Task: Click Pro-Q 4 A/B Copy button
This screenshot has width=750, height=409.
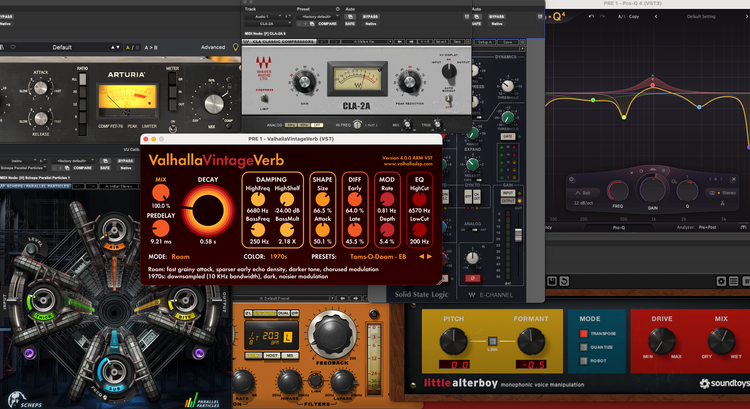Action: click(x=634, y=16)
